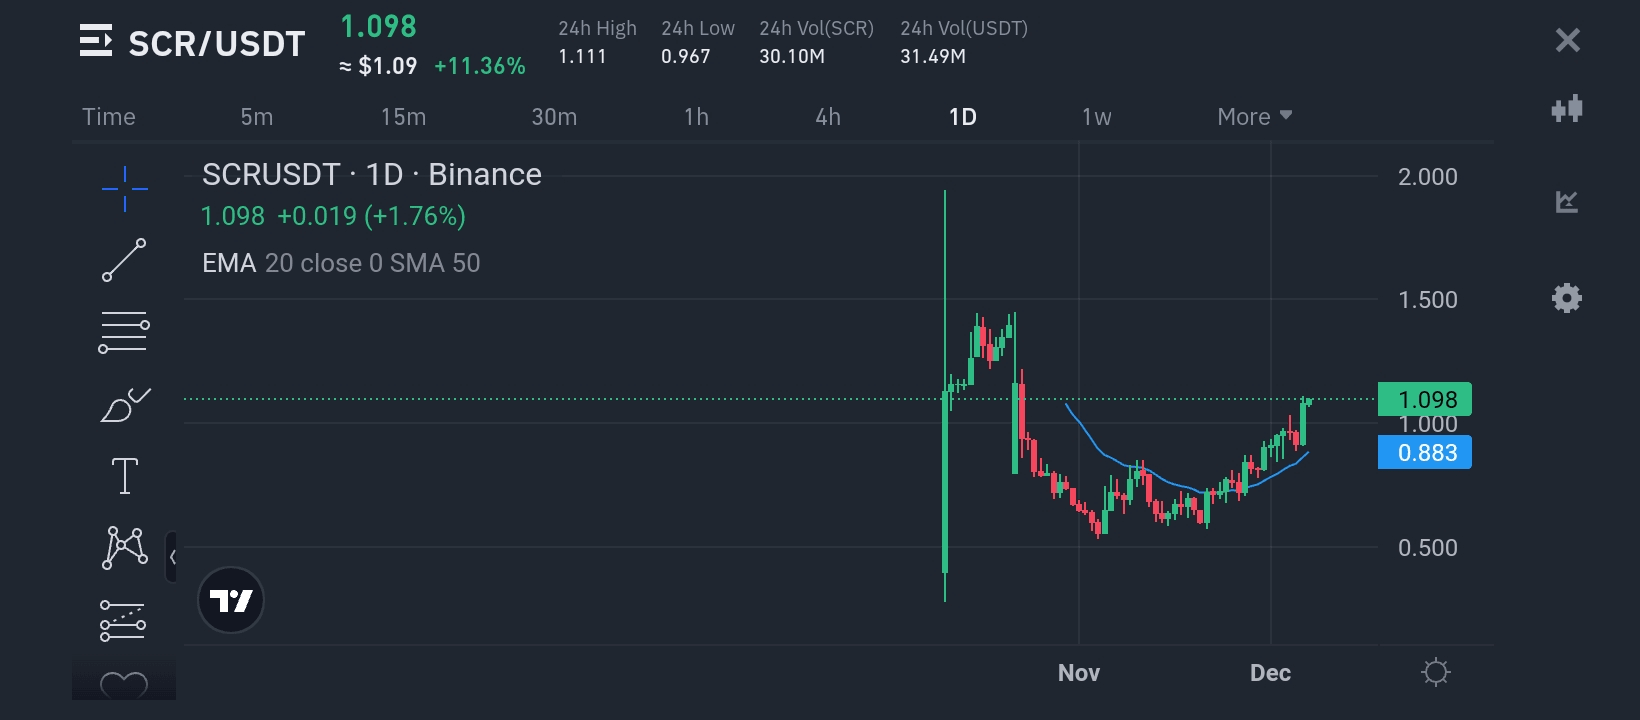Viewport: 1640px width, 720px height.
Task: Select the 15m interval tab
Action: coord(403,117)
